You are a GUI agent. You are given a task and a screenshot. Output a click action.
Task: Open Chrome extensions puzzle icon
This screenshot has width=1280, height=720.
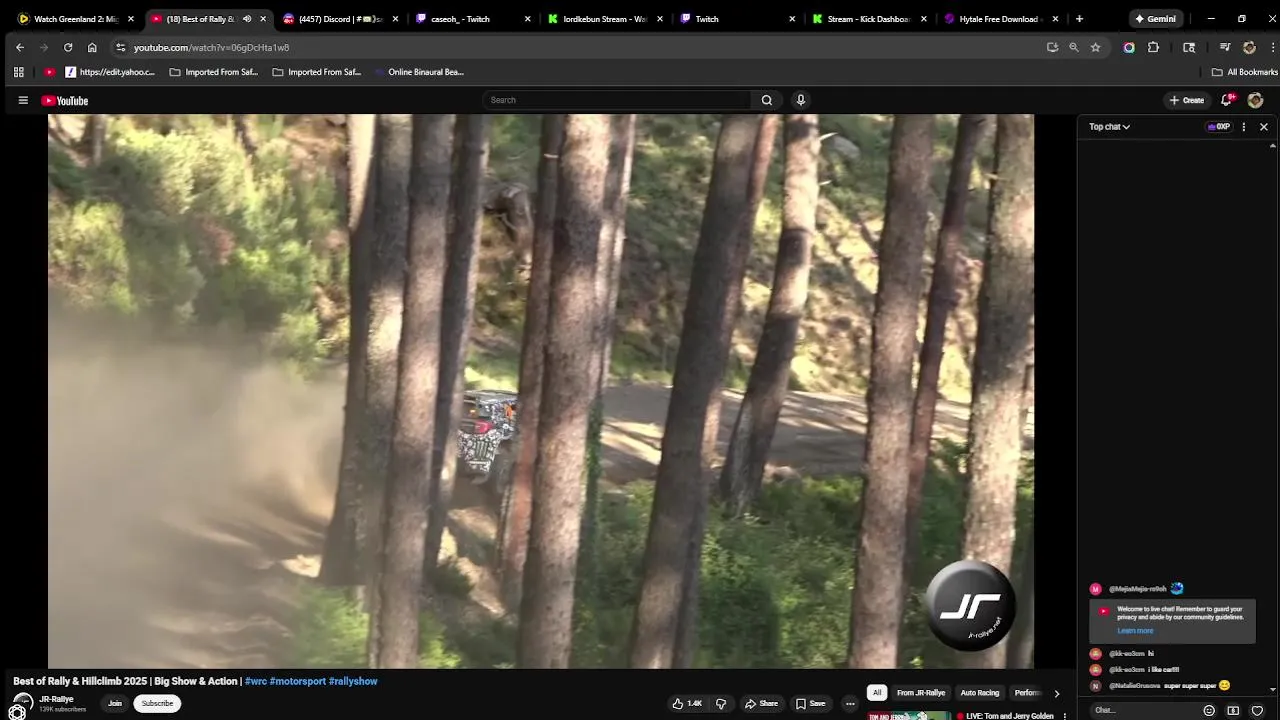point(1153,47)
